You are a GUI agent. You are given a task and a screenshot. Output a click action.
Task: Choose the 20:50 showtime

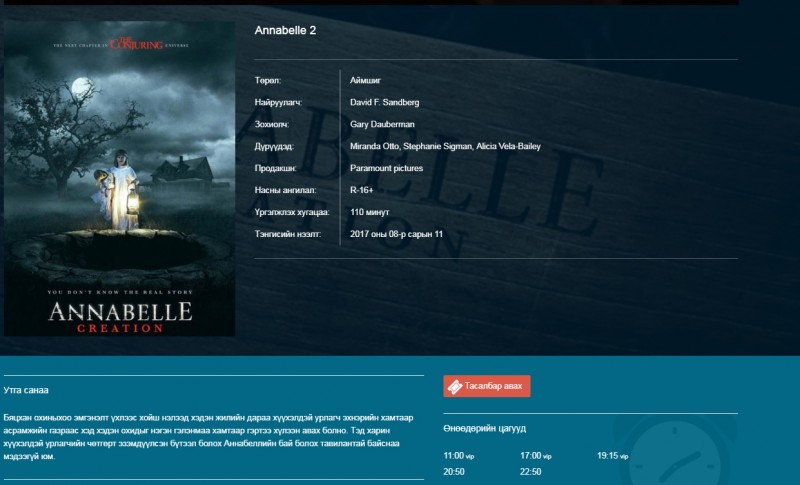(x=454, y=472)
